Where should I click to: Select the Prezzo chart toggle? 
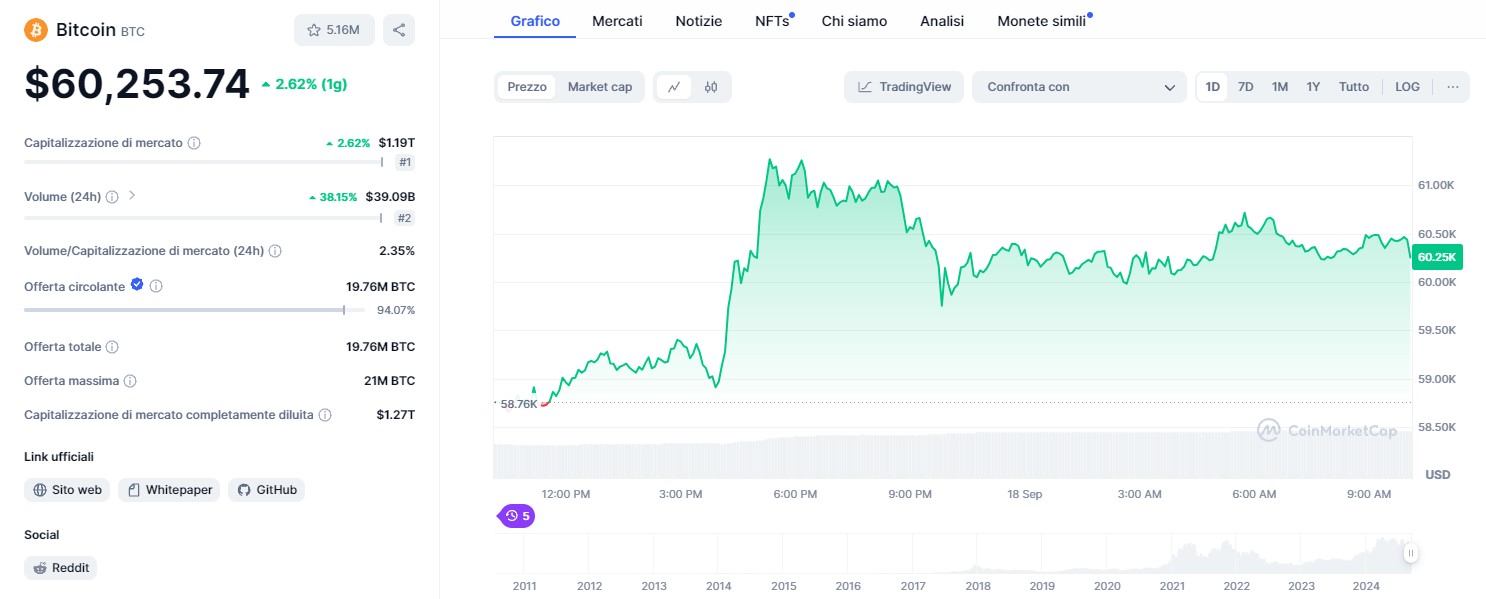(x=527, y=87)
